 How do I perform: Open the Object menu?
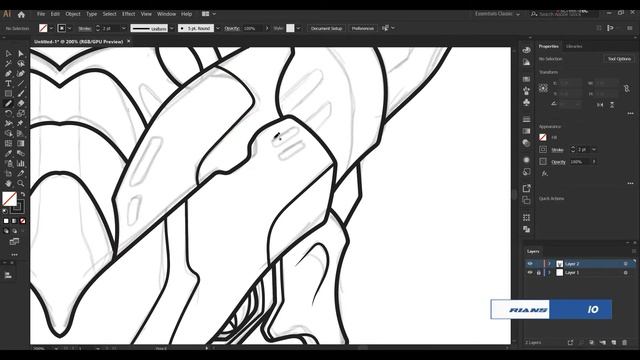[x=73, y=14]
